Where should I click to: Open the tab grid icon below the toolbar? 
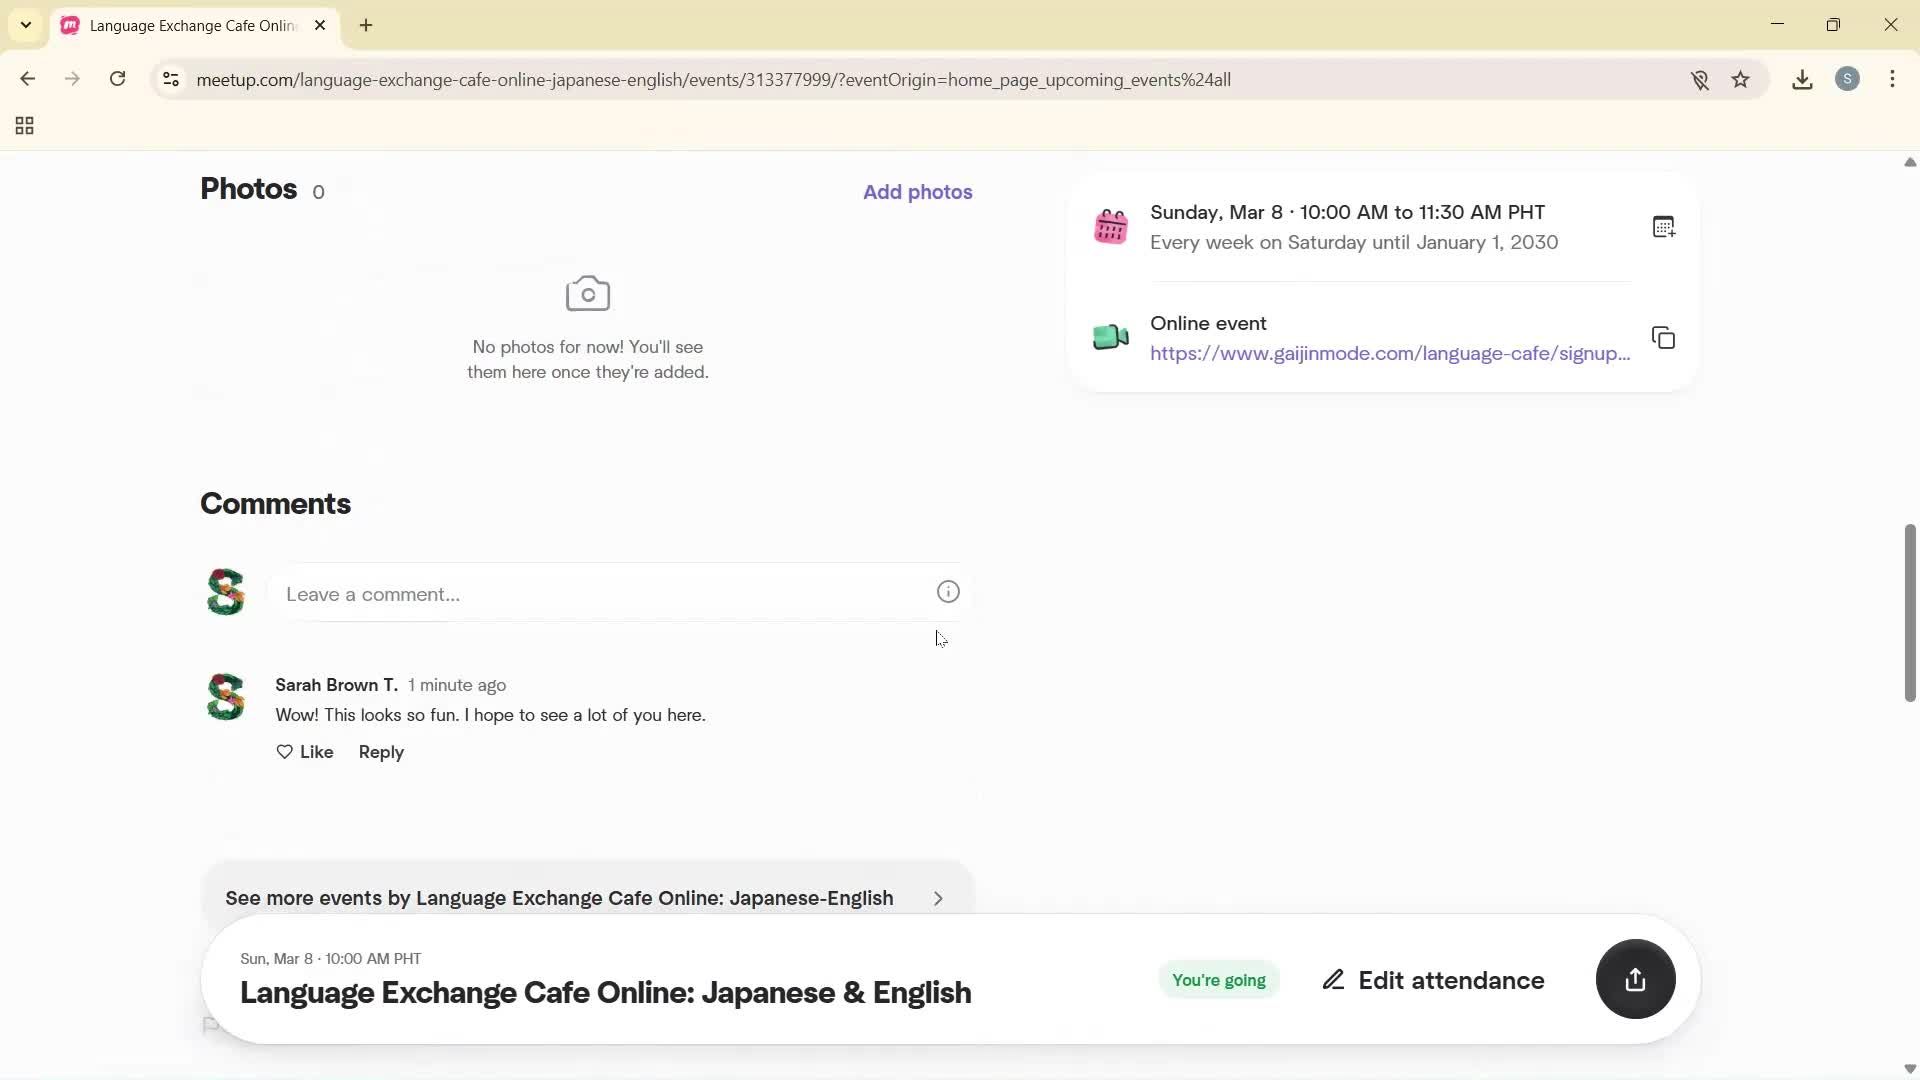pyautogui.click(x=24, y=126)
